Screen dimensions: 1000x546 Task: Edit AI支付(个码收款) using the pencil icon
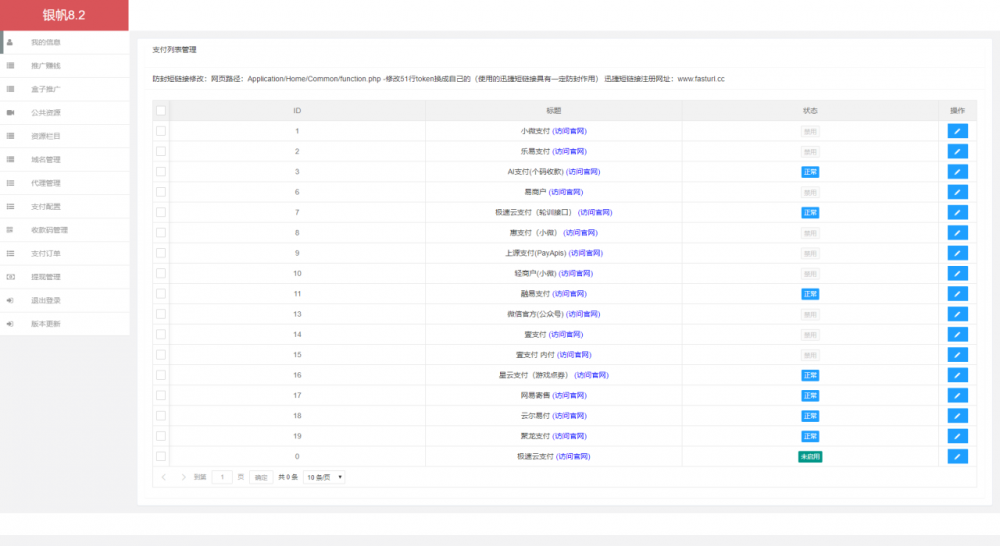pyautogui.click(x=957, y=172)
